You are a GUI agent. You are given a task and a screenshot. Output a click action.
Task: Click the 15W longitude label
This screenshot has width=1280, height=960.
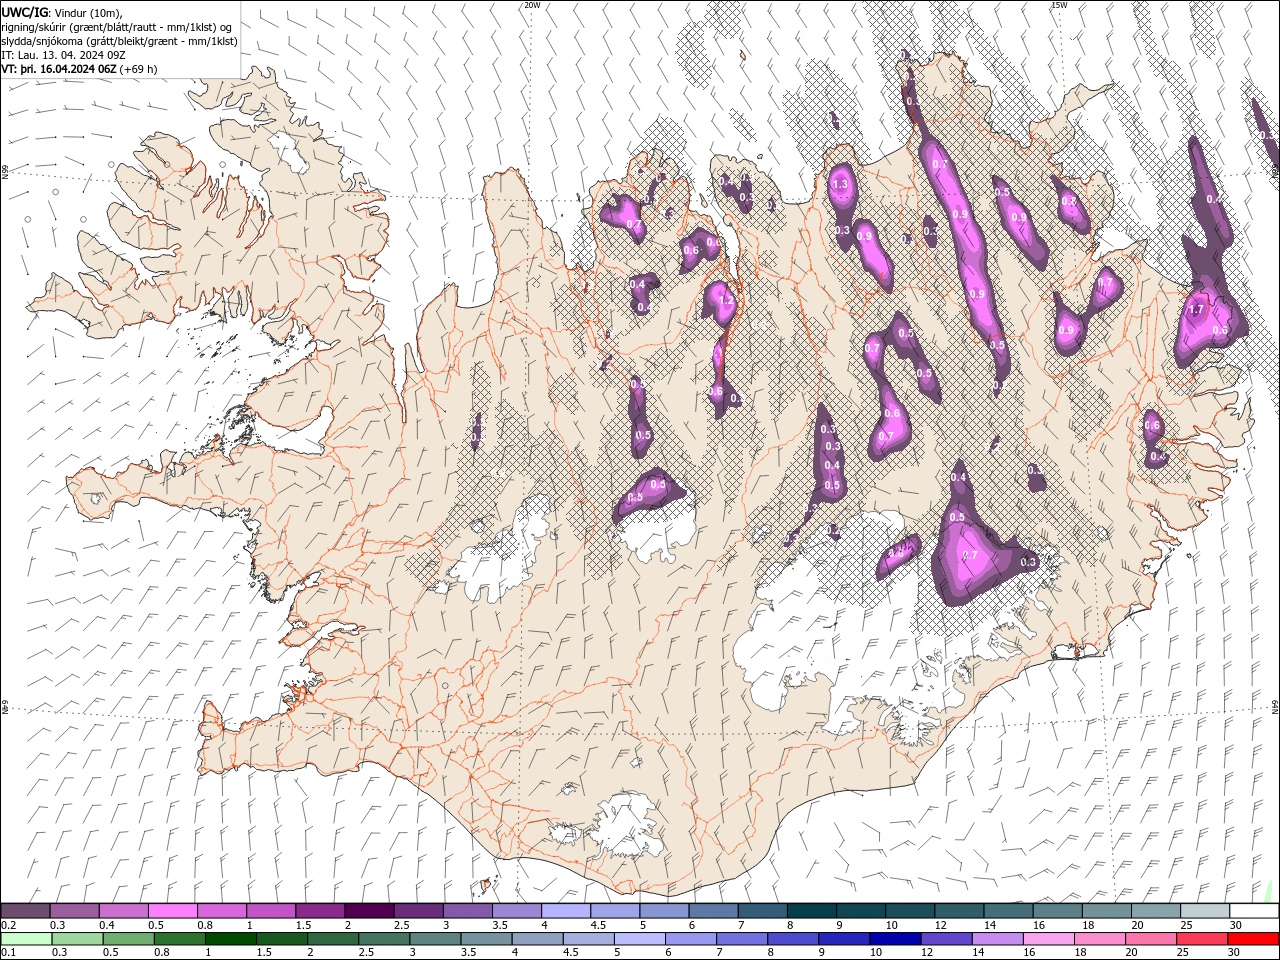coord(1059,5)
